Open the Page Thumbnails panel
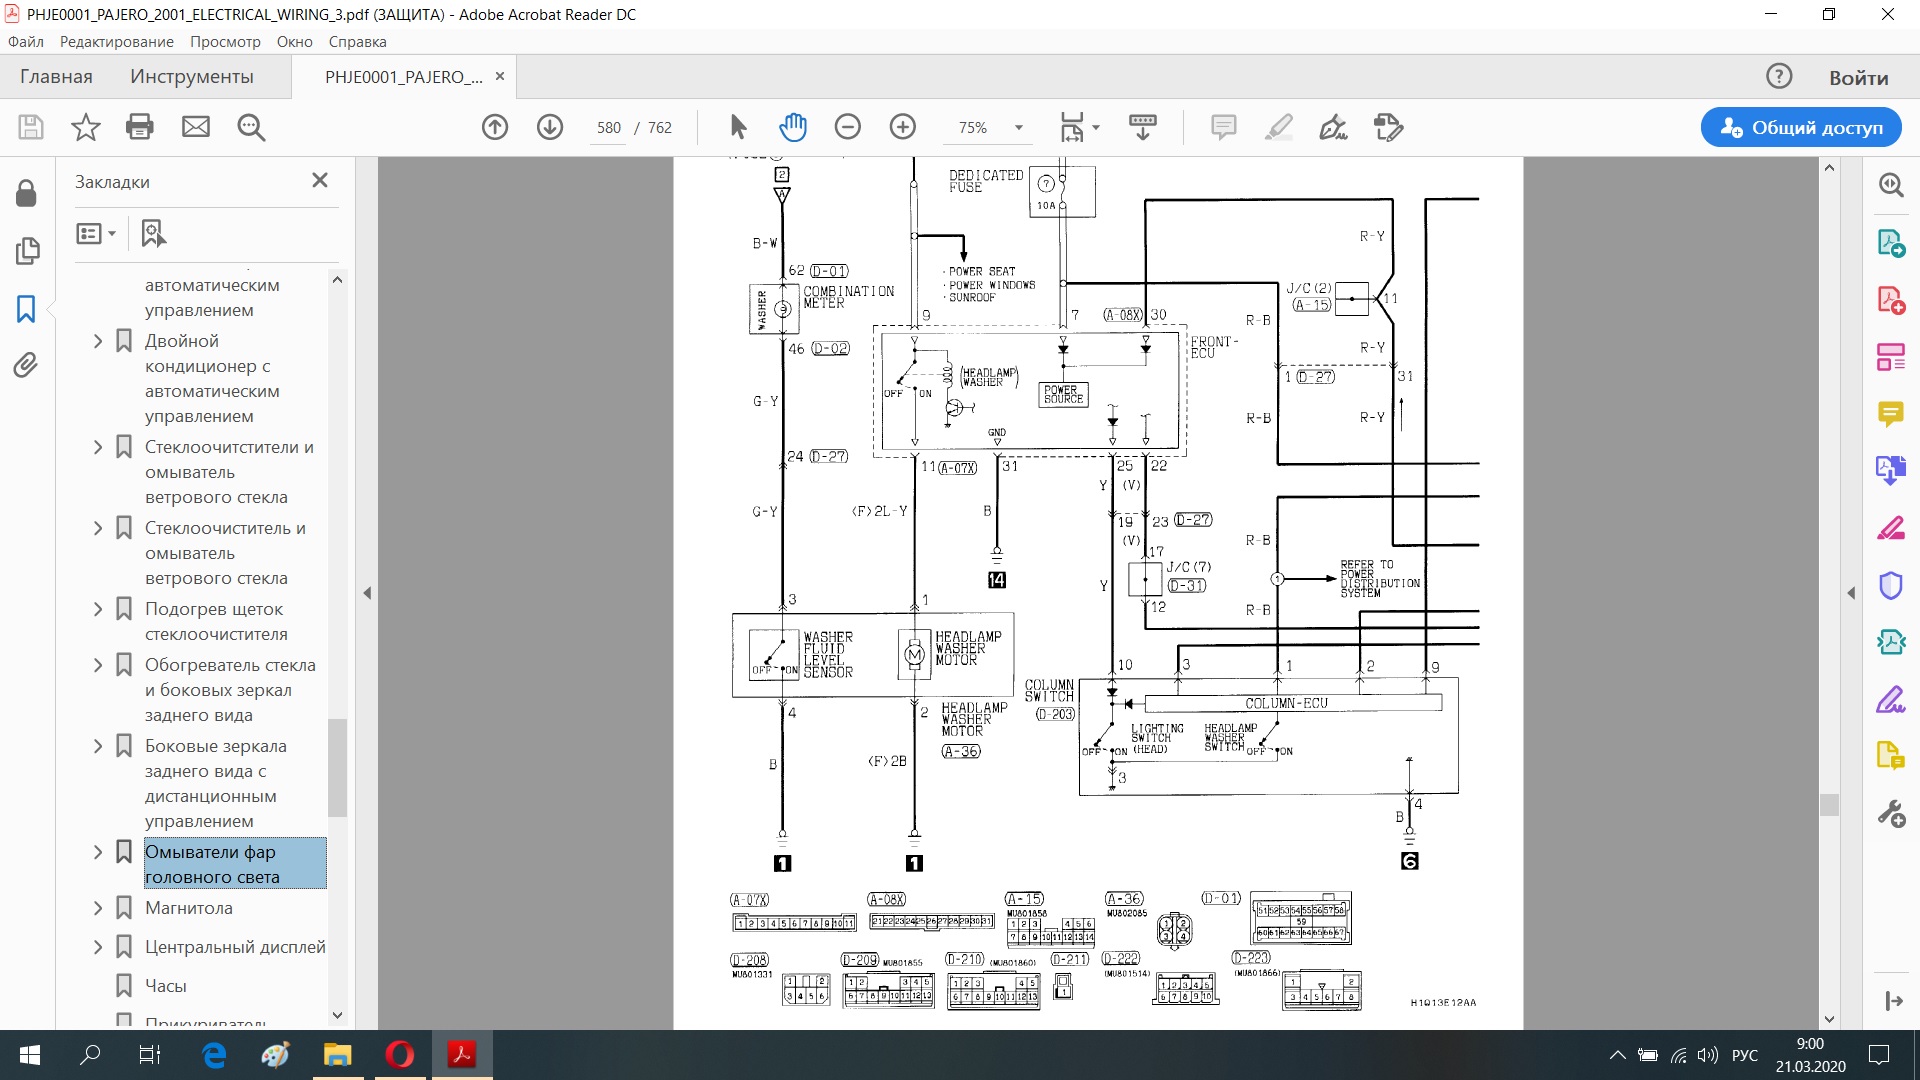This screenshot has width=1920, height=1080. tap(27, 251)
